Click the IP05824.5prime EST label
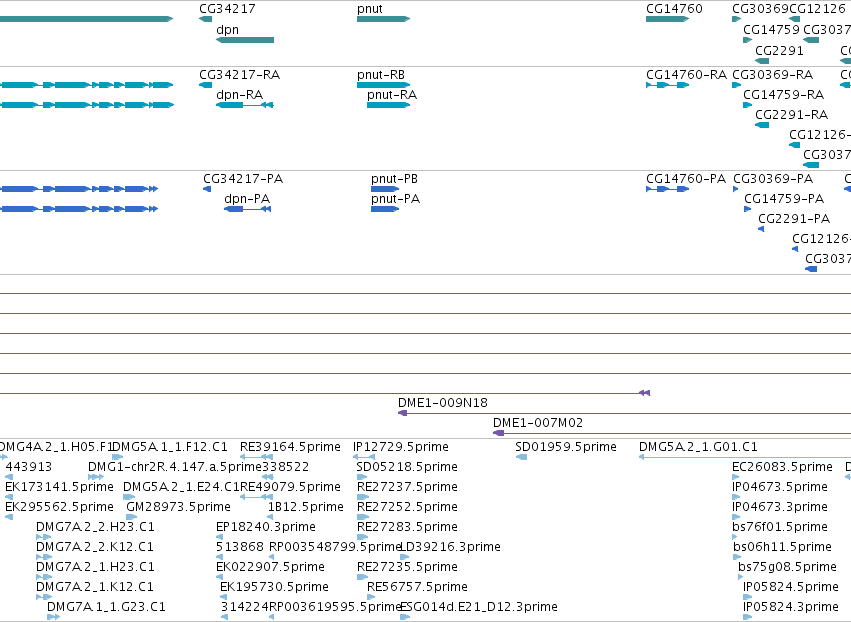This screenshot has height=622, width=851. (x=791, y=588)
